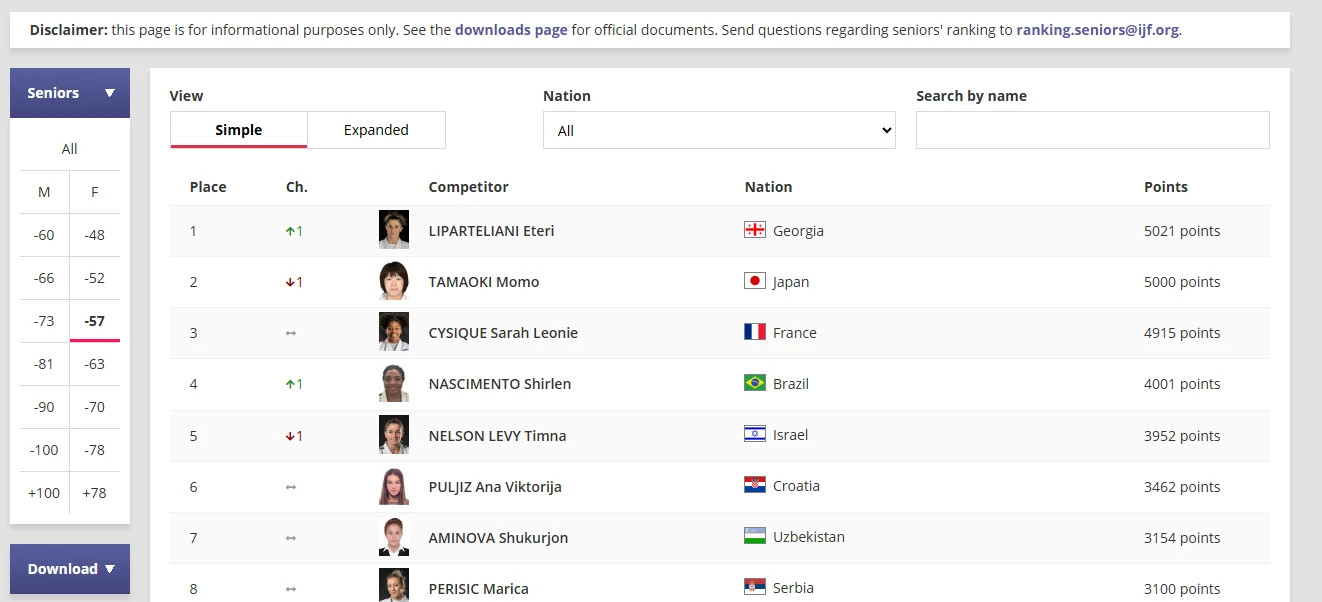Click the Brazil flag icon
The width and height of the screenshot is (1322, 602).
click(755, 383)
